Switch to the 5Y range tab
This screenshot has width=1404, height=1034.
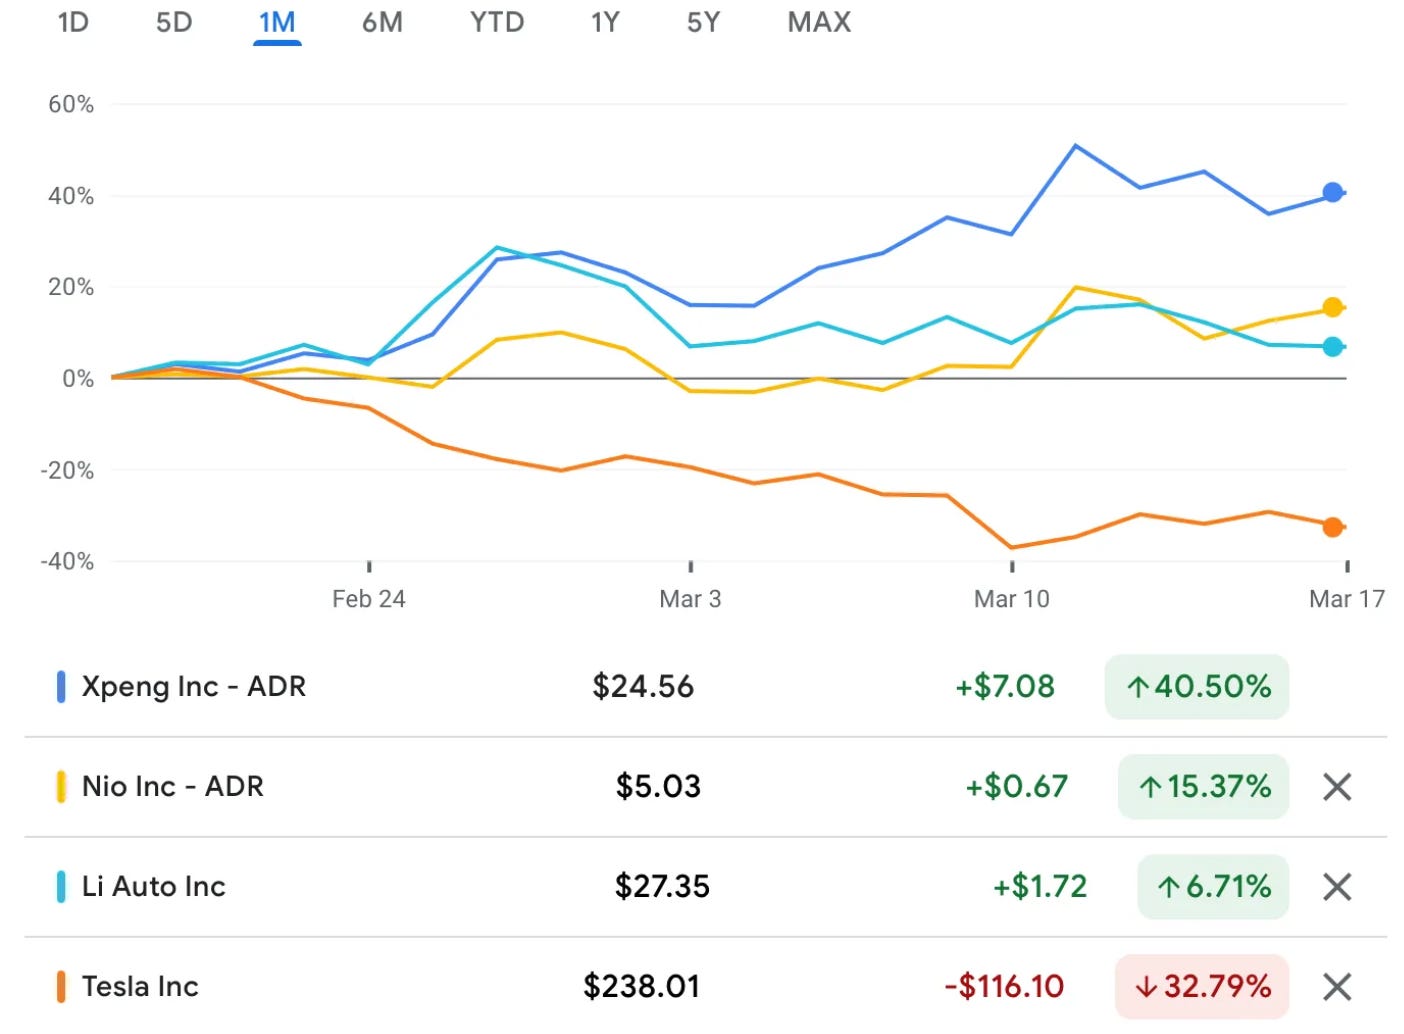(x=703, y=22)
